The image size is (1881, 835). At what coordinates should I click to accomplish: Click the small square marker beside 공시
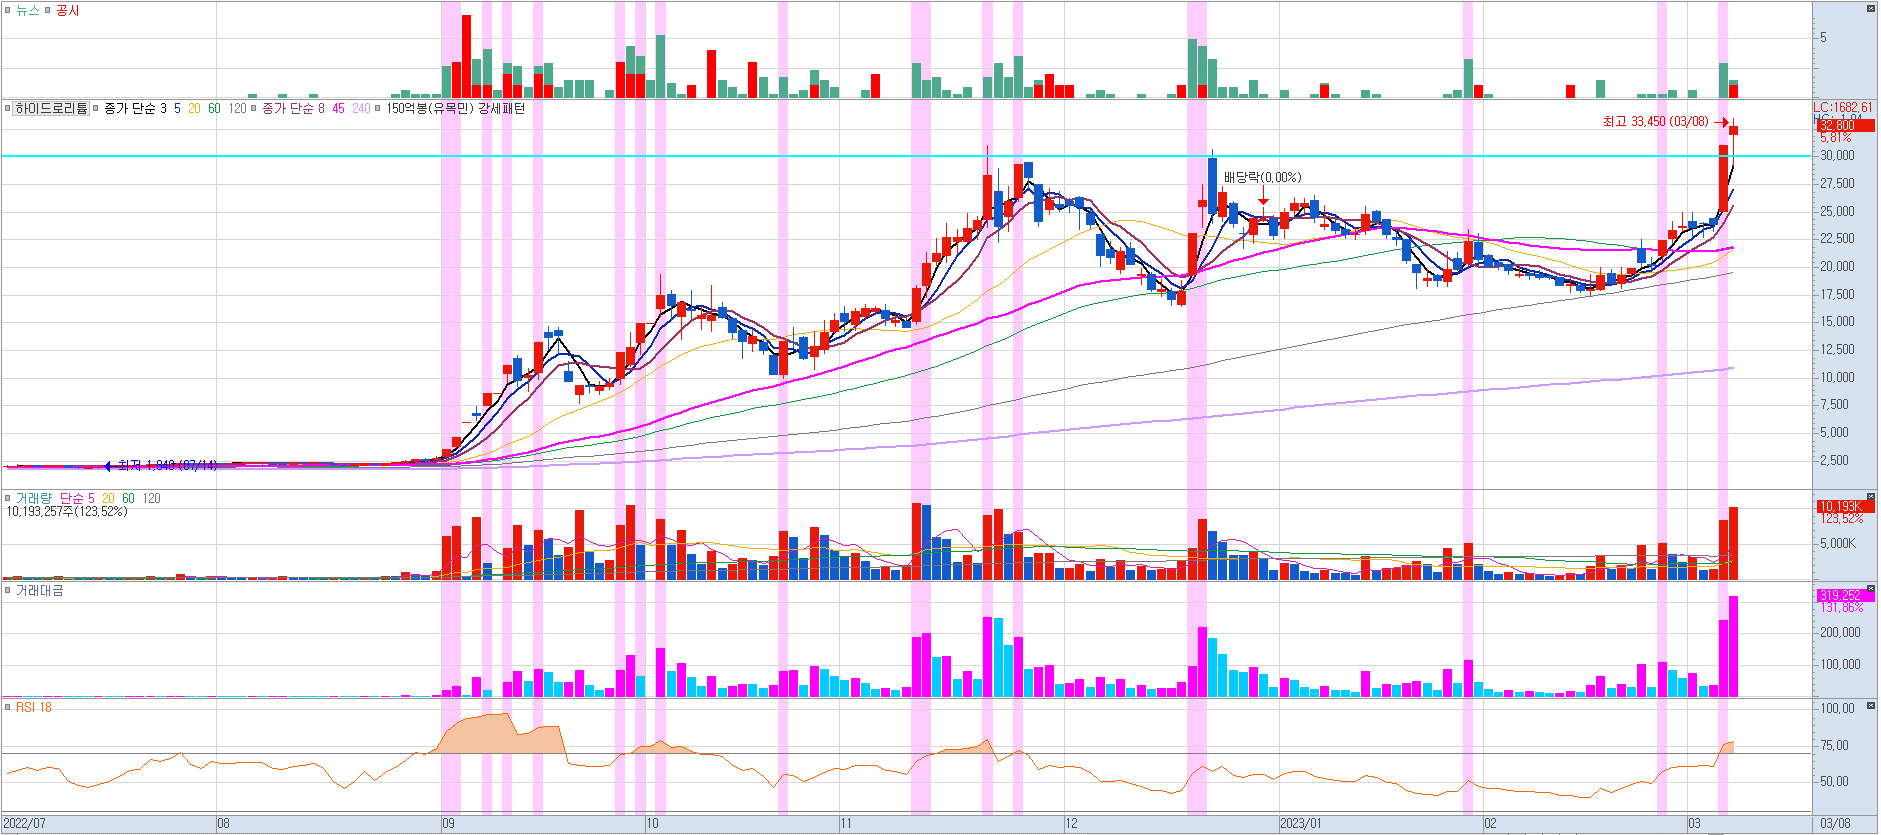(x=47, y=11)
